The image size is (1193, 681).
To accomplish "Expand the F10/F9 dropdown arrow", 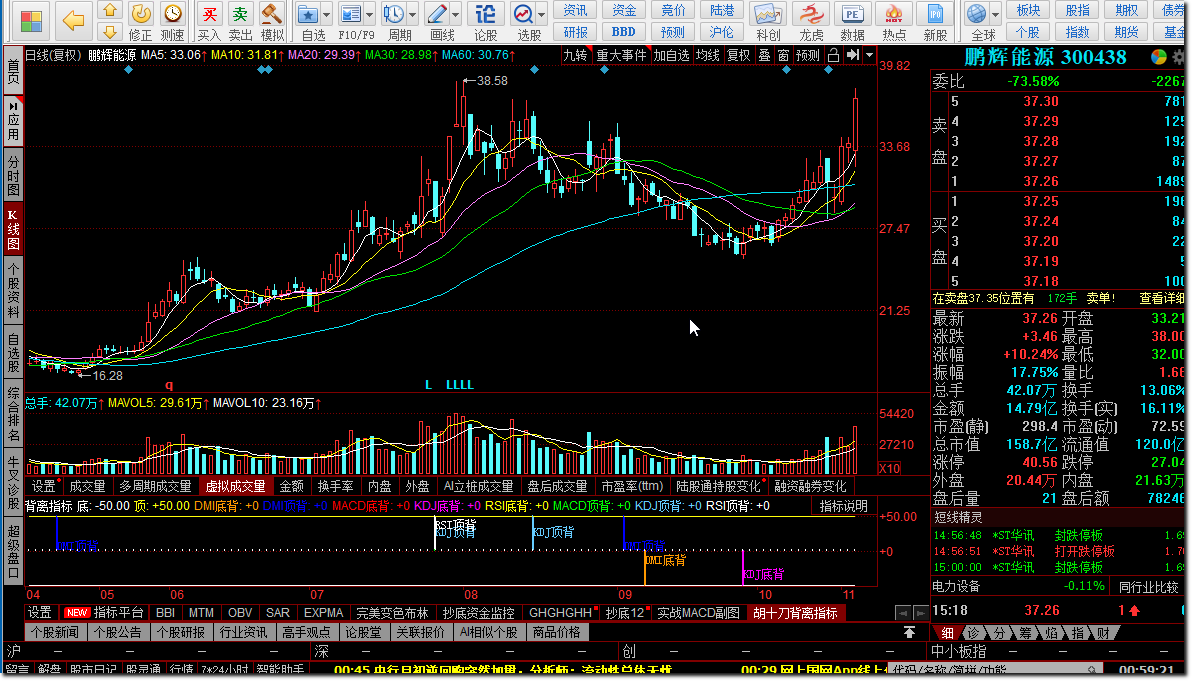I will [x=370, y=14].
